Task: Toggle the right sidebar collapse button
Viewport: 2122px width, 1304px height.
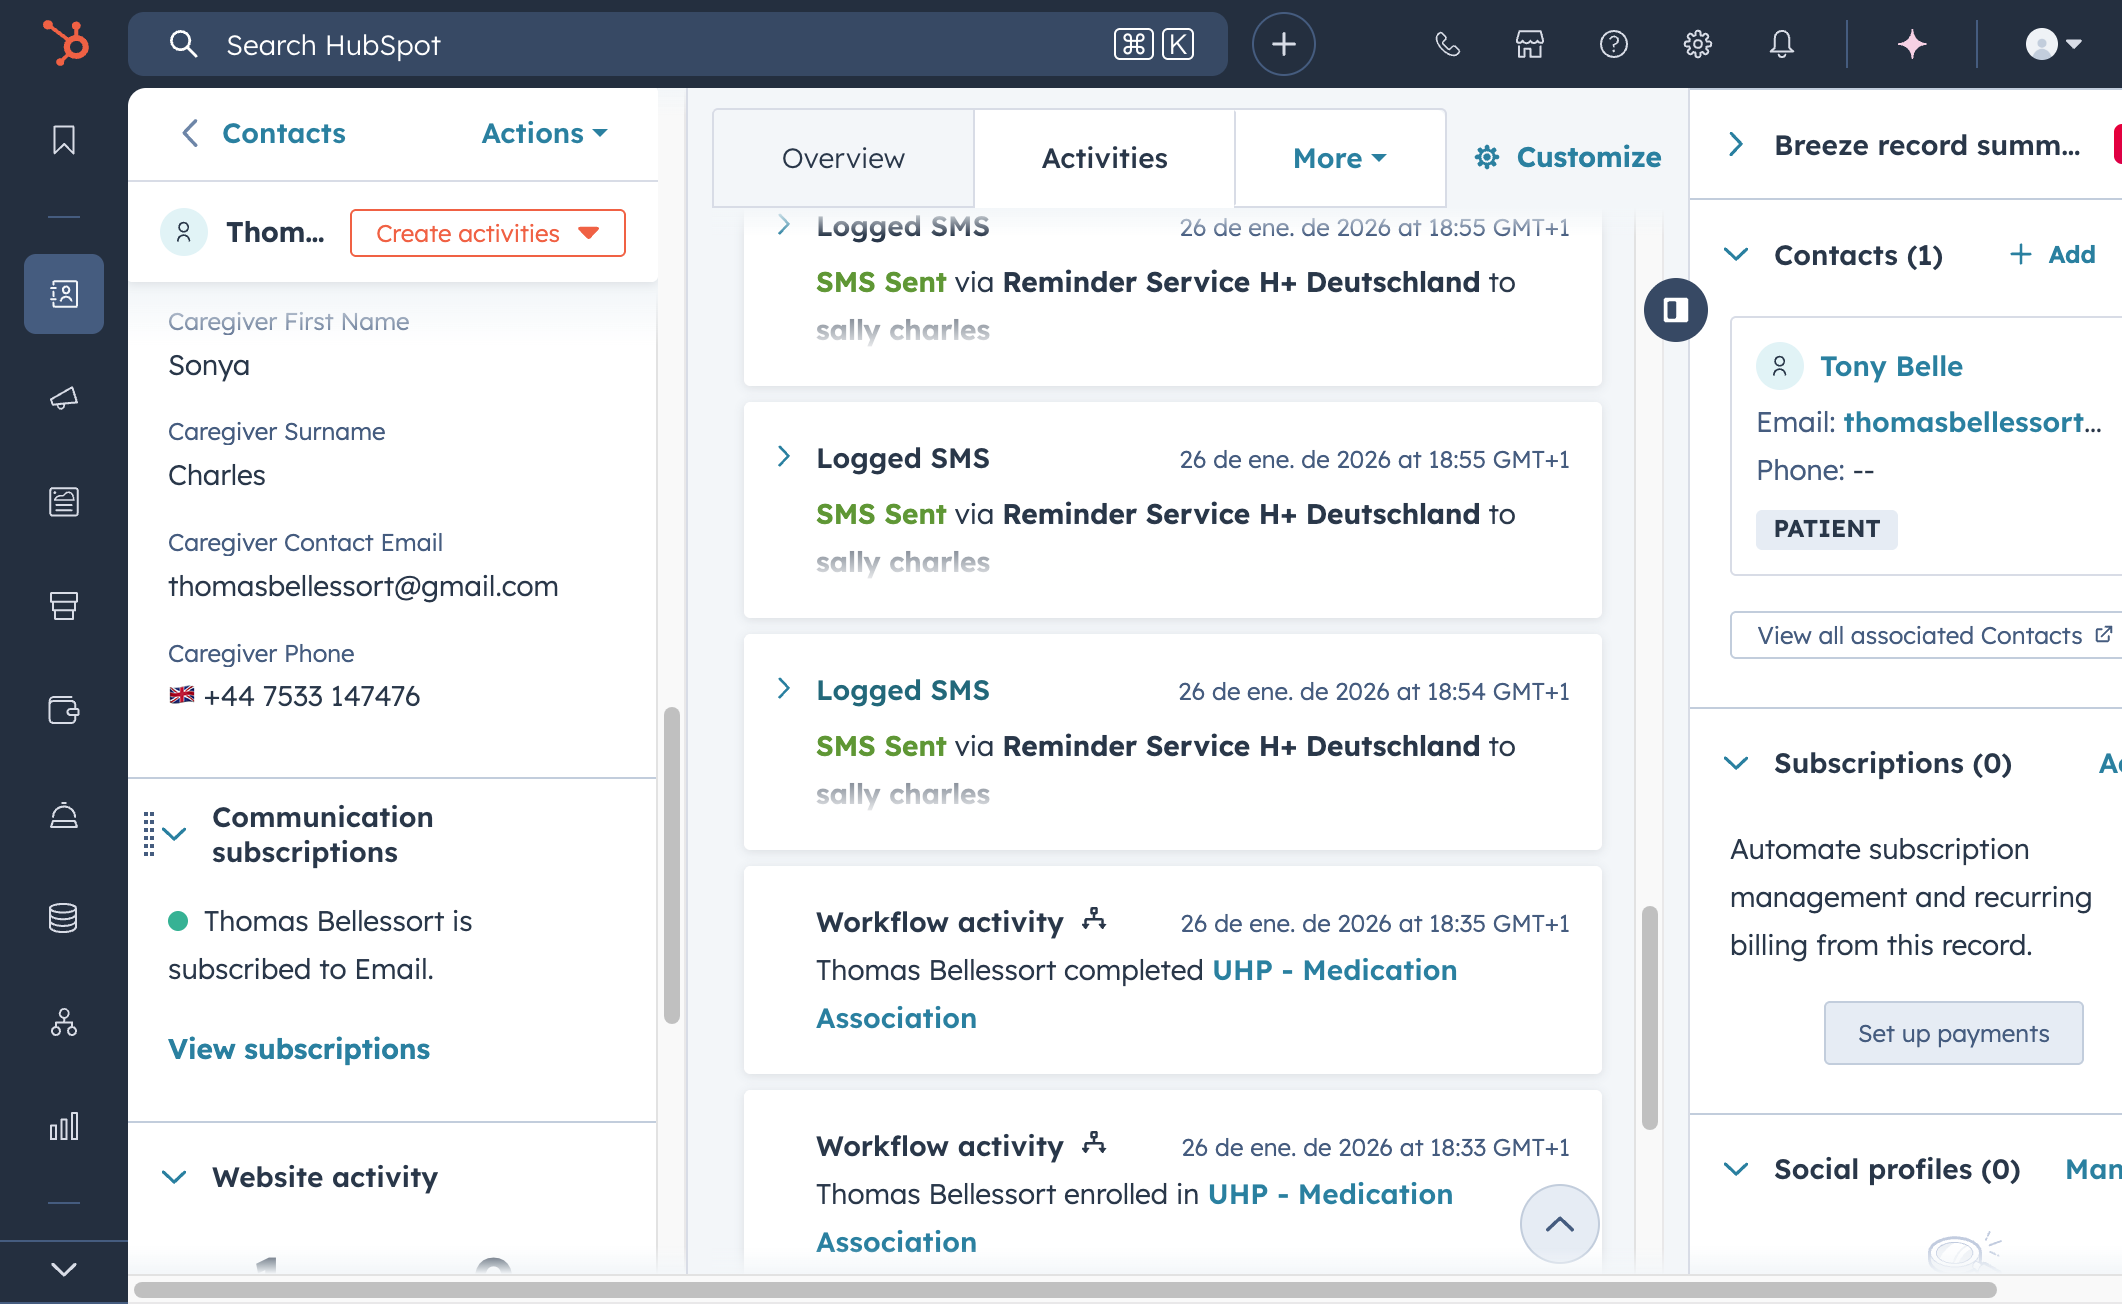Action: [x=1676, y=310]
